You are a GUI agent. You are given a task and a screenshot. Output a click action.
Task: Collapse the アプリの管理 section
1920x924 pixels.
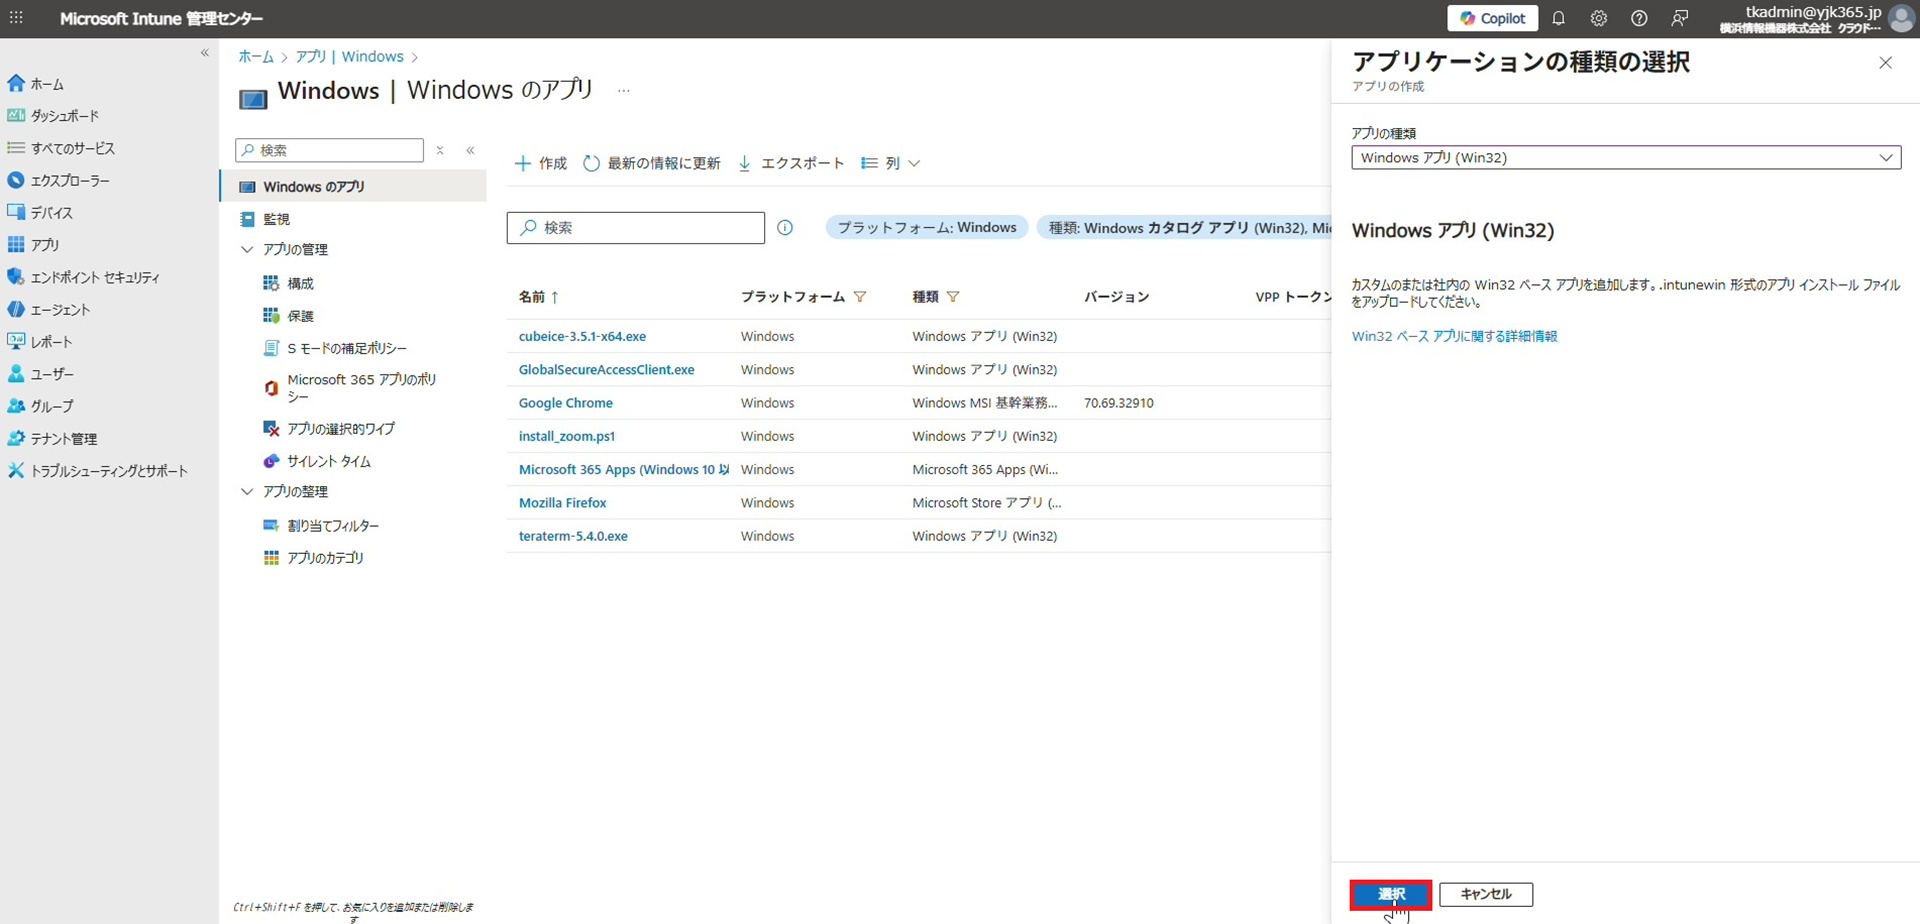tap(247, 250)
